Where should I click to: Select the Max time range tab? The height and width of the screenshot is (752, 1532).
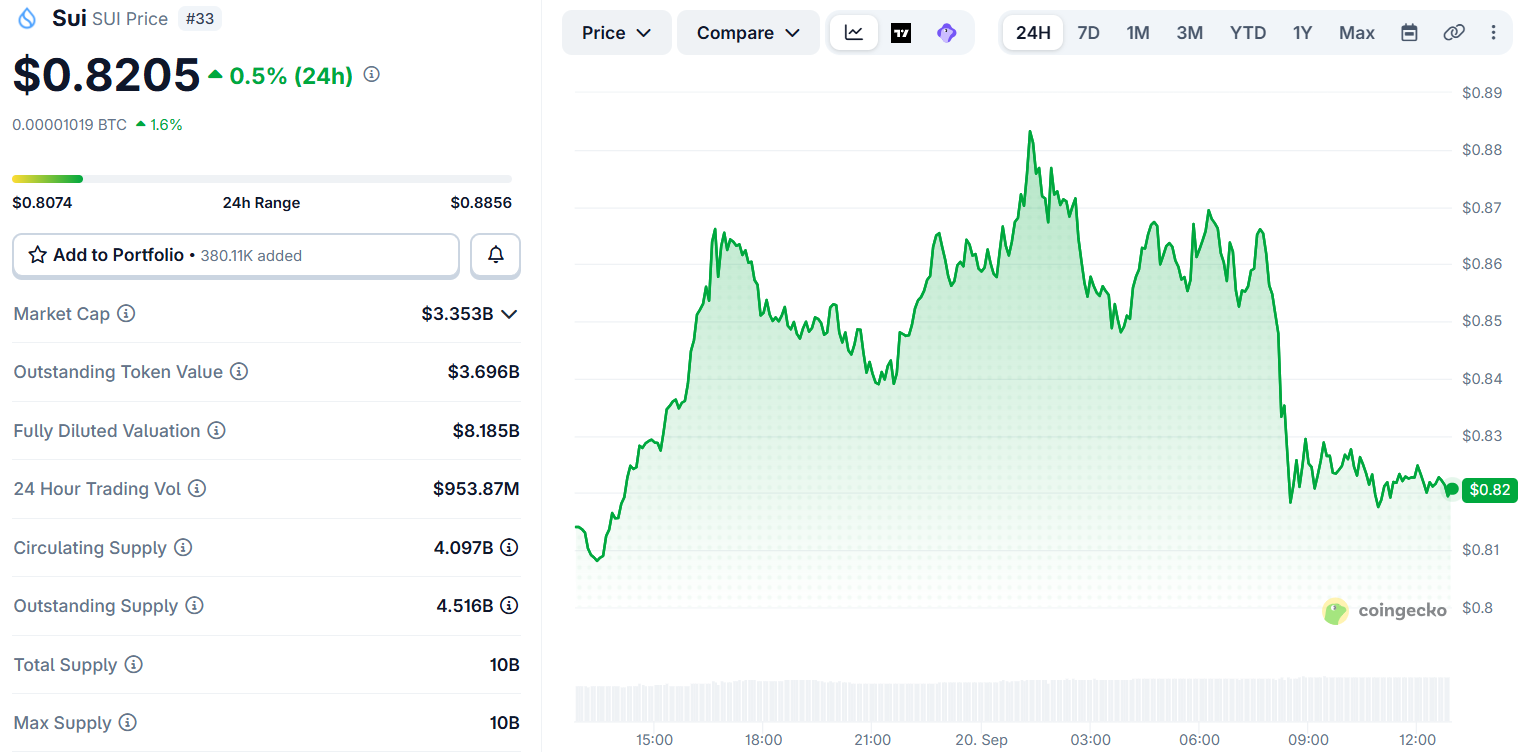click(1357, 33)
